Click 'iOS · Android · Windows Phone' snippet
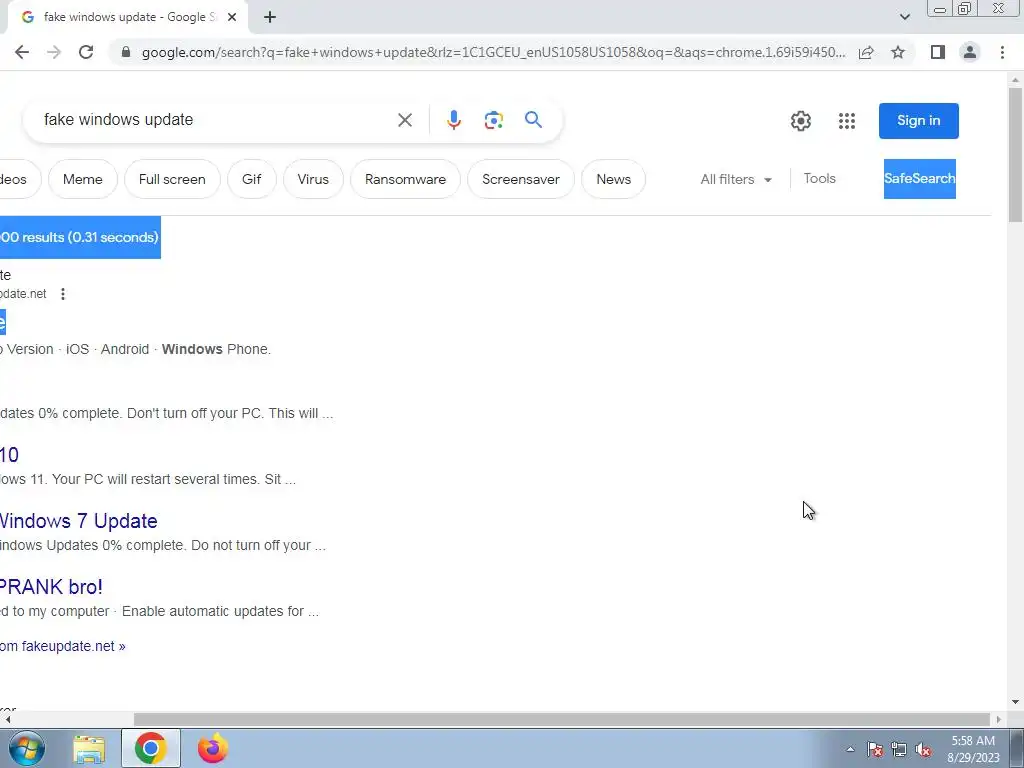The height and width of the screenshot is (768, 1024). [x=168, y=349]
